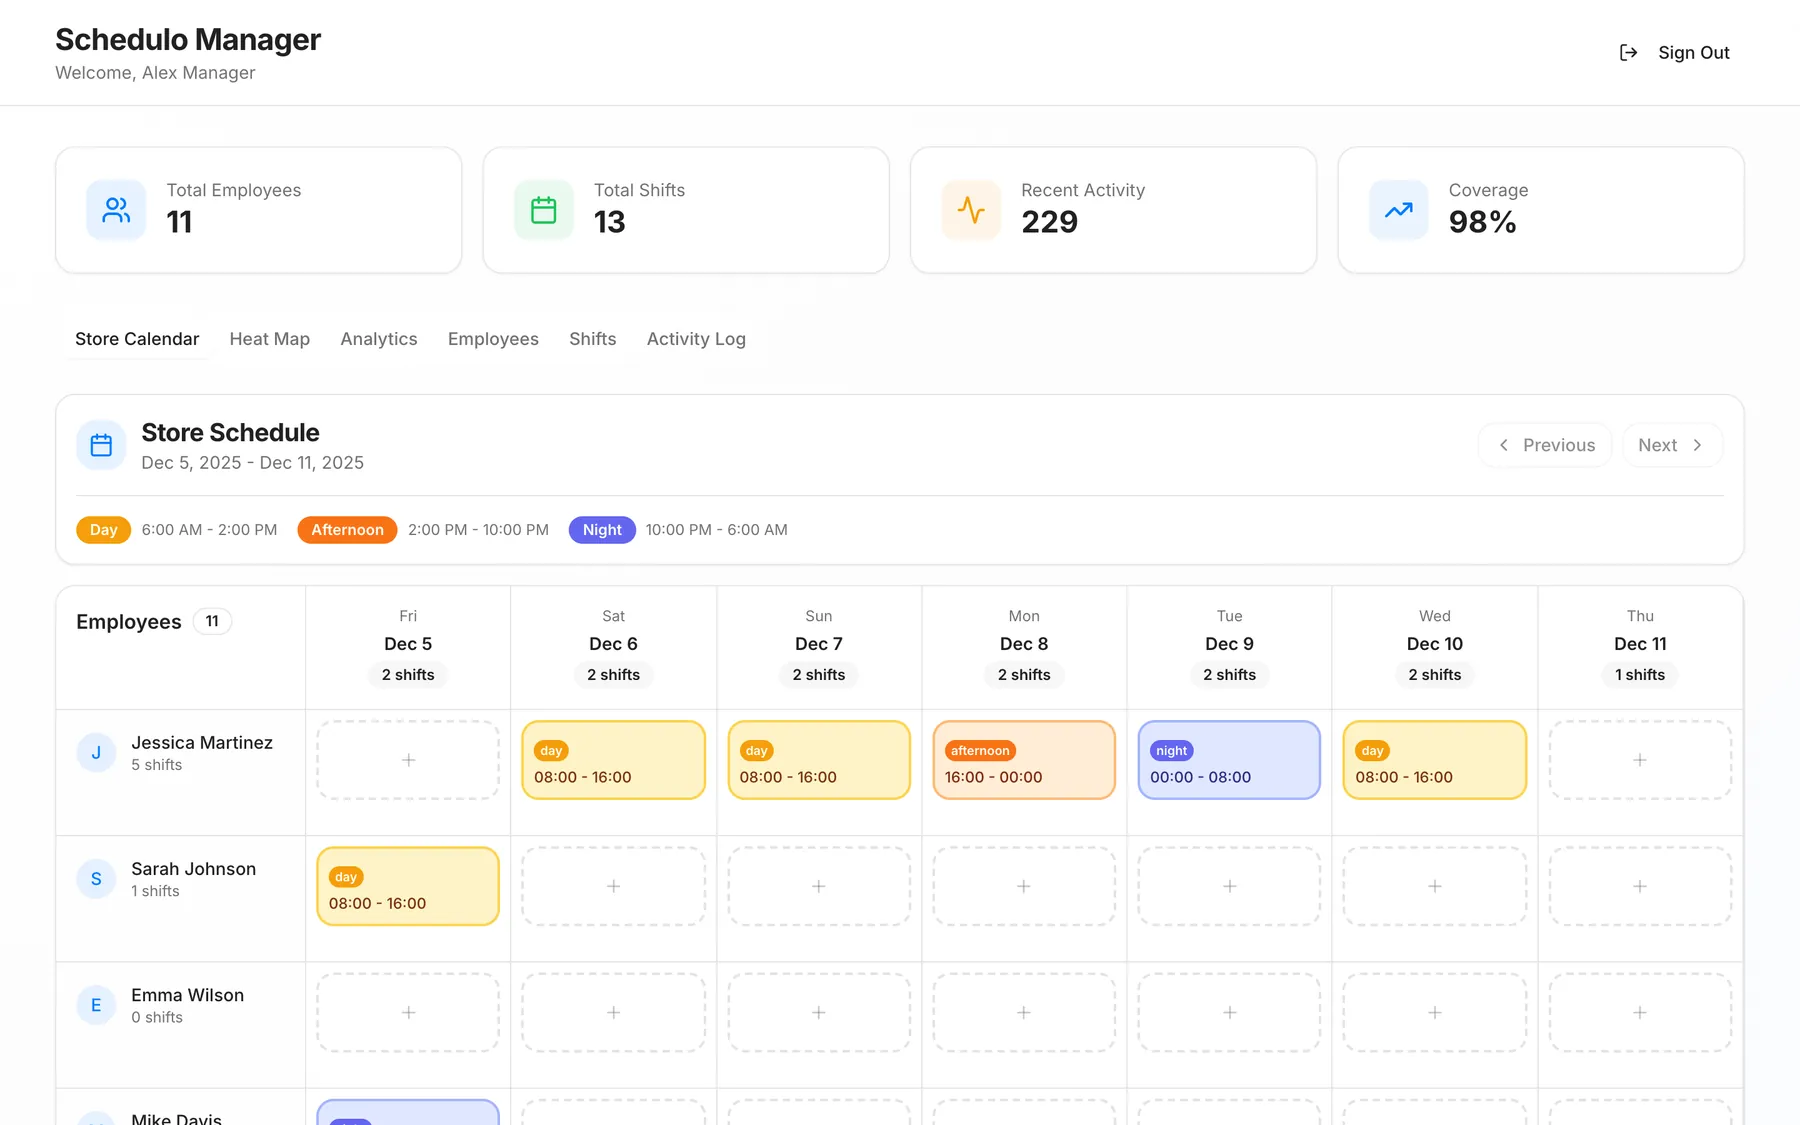Open Sarah Johnson's Dec 5 day shift
Screen dimensions: 1800x1125
(408, 886)
